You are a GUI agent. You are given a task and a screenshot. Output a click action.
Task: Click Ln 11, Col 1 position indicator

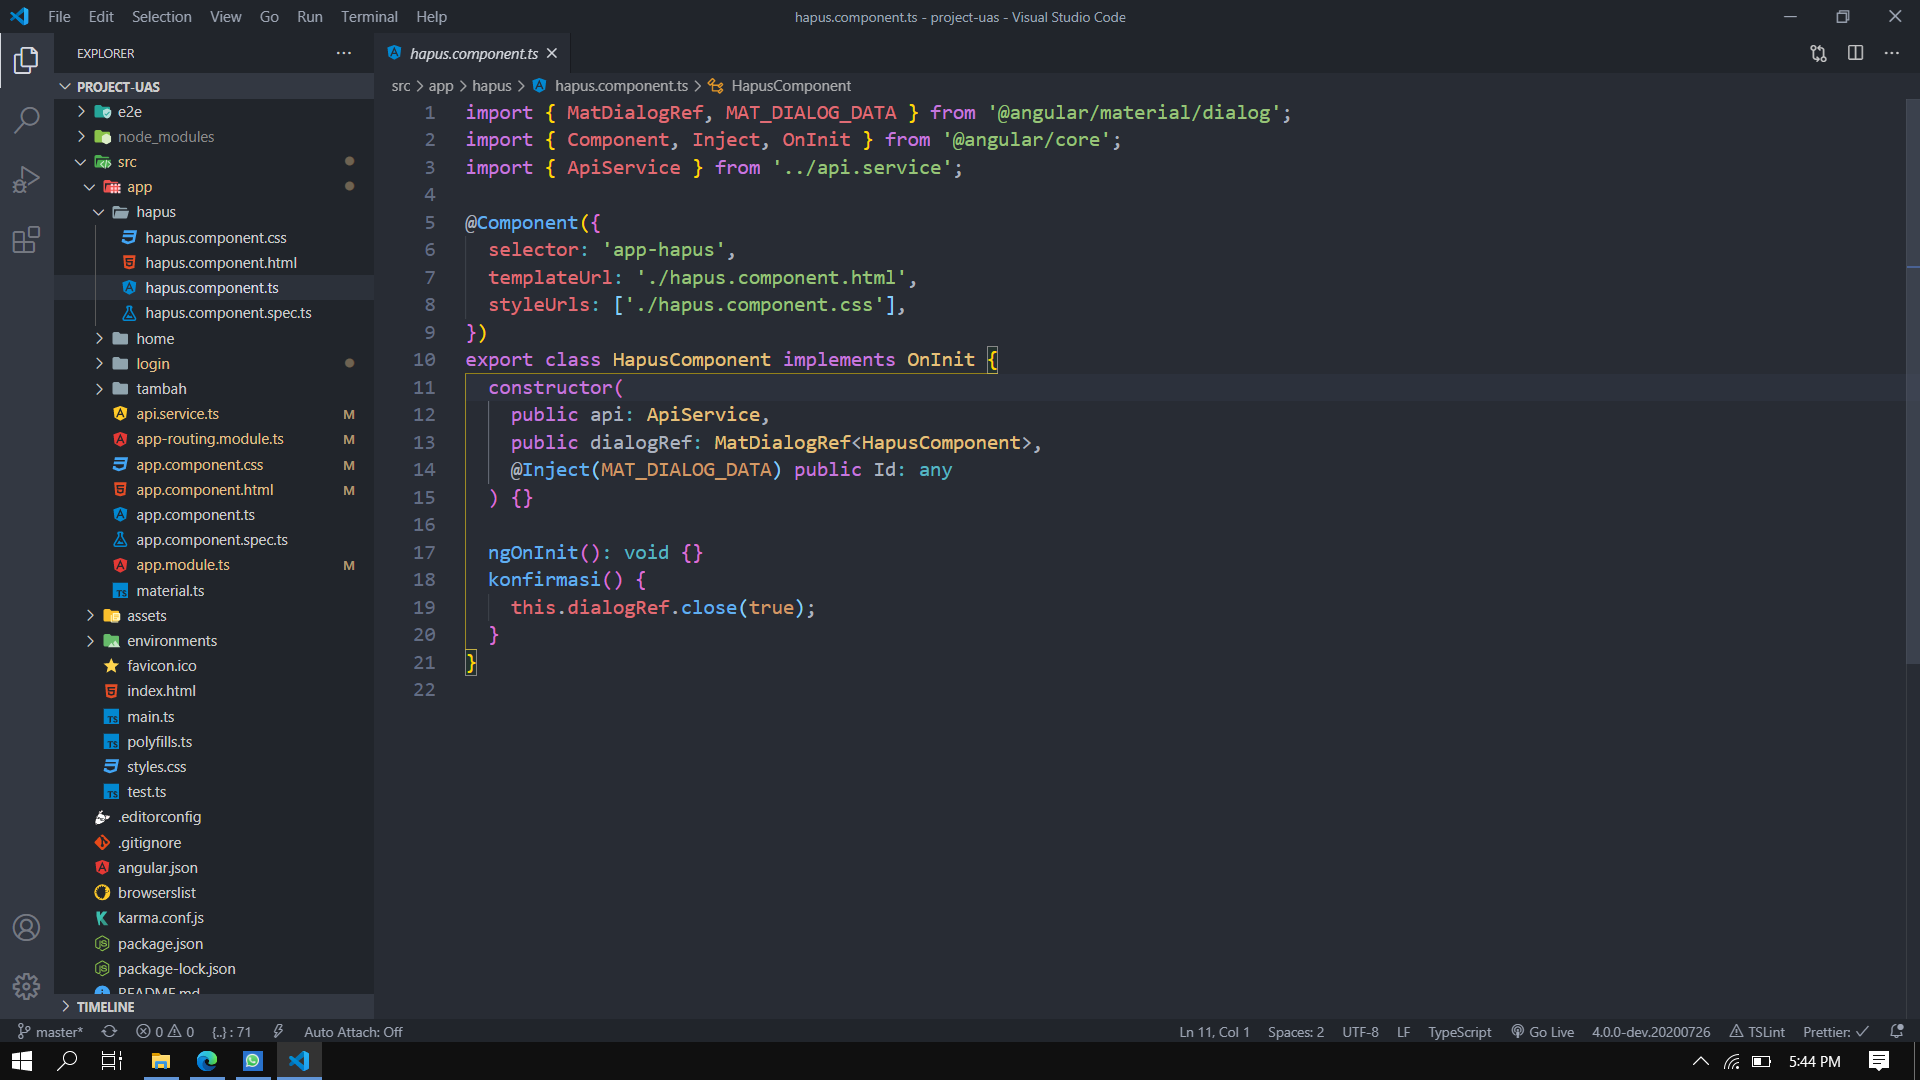pos(1214,1031)
